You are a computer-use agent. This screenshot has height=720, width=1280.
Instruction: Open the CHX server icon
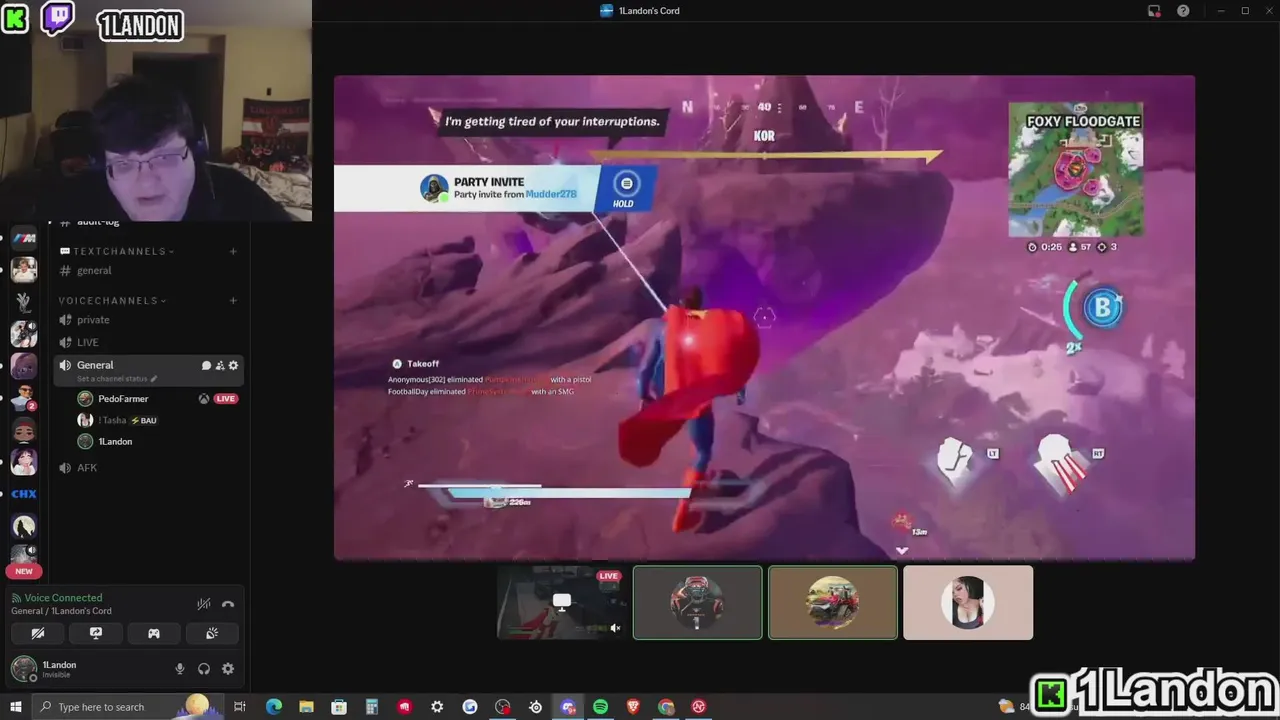[x=24, y=494]
